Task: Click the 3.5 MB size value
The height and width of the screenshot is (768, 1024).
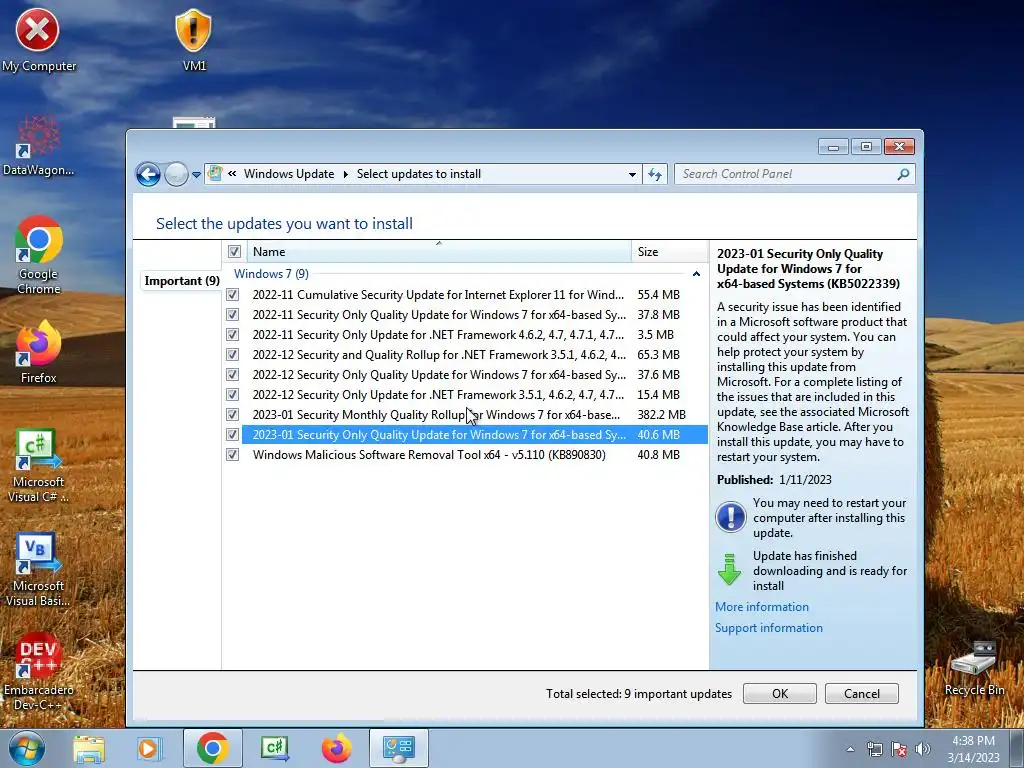Action: tap(656, 335)
